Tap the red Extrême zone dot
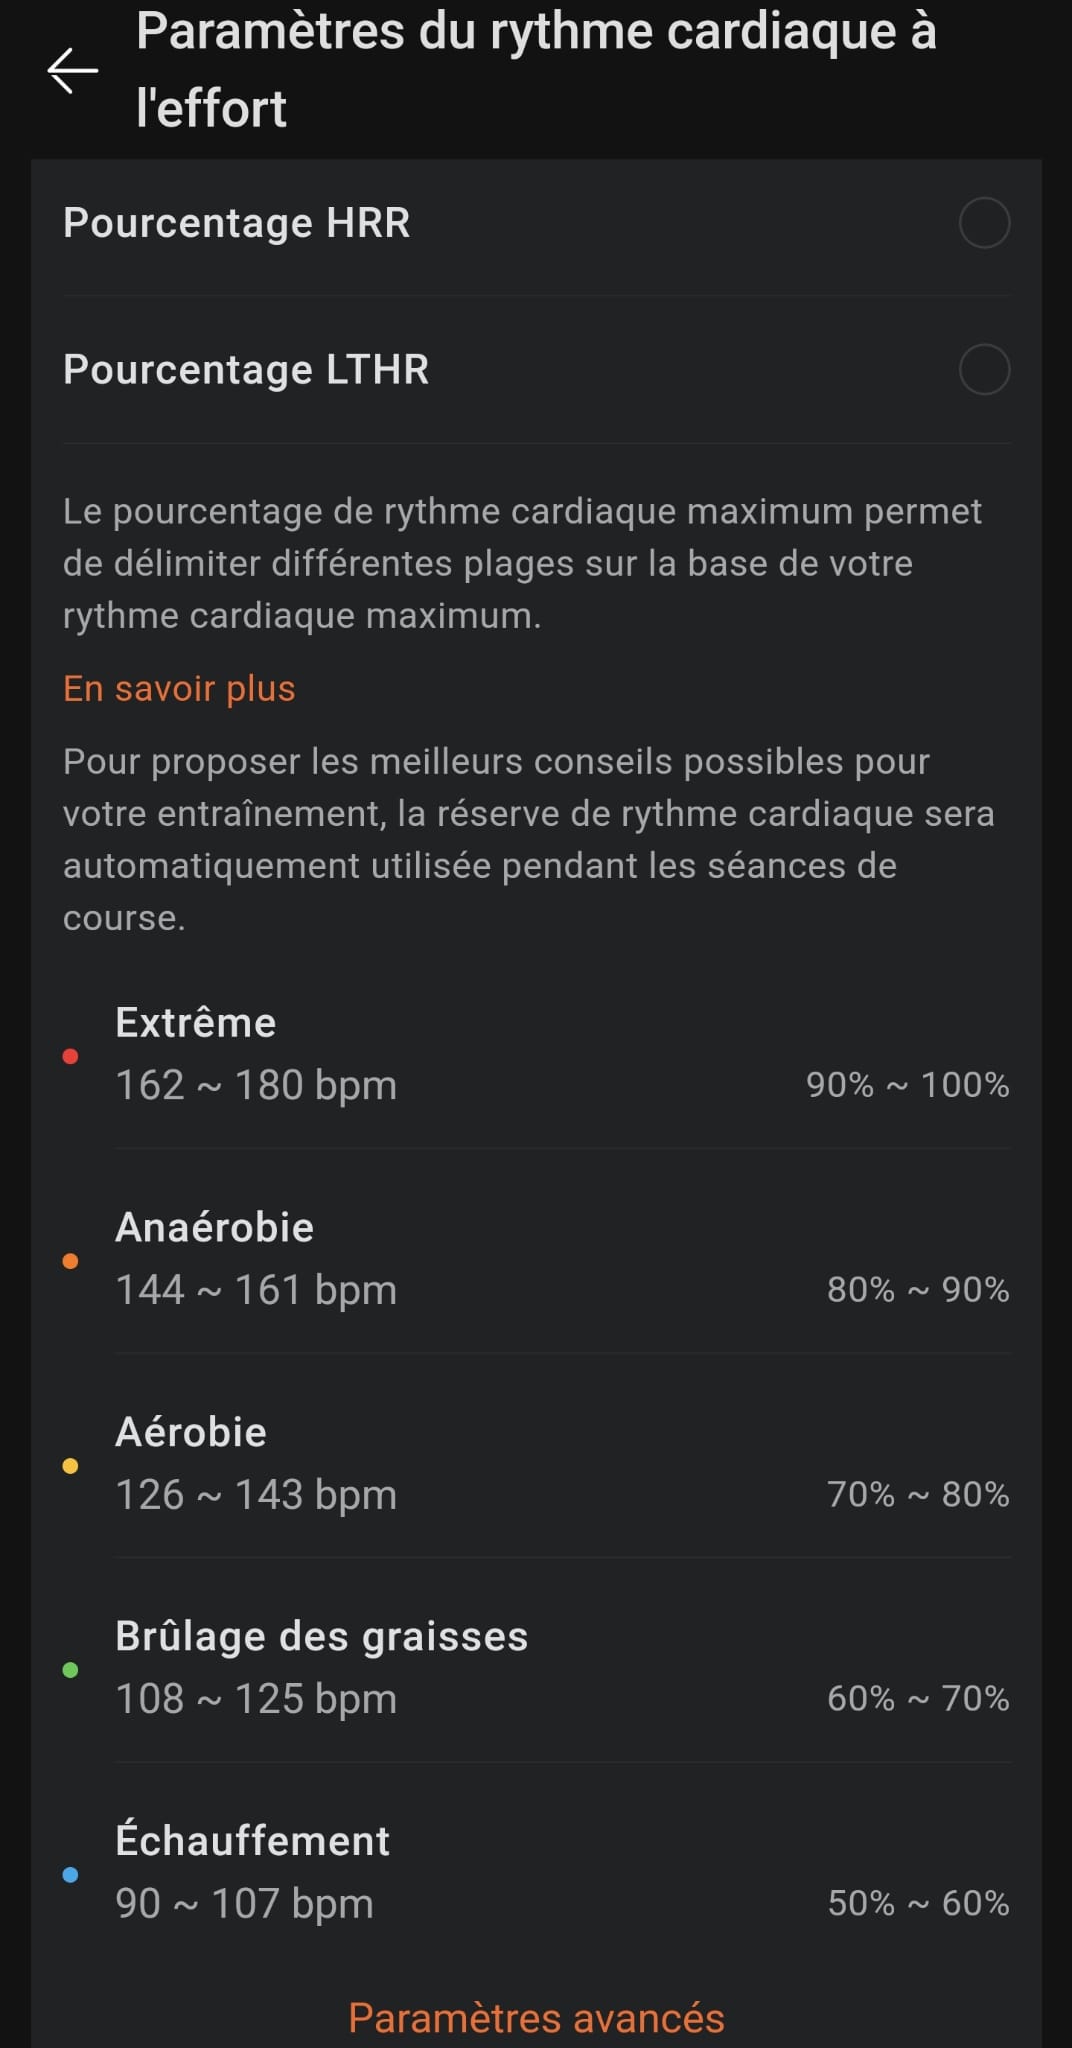This screenshot has height=2048, width=1072. click(70, 1056)
